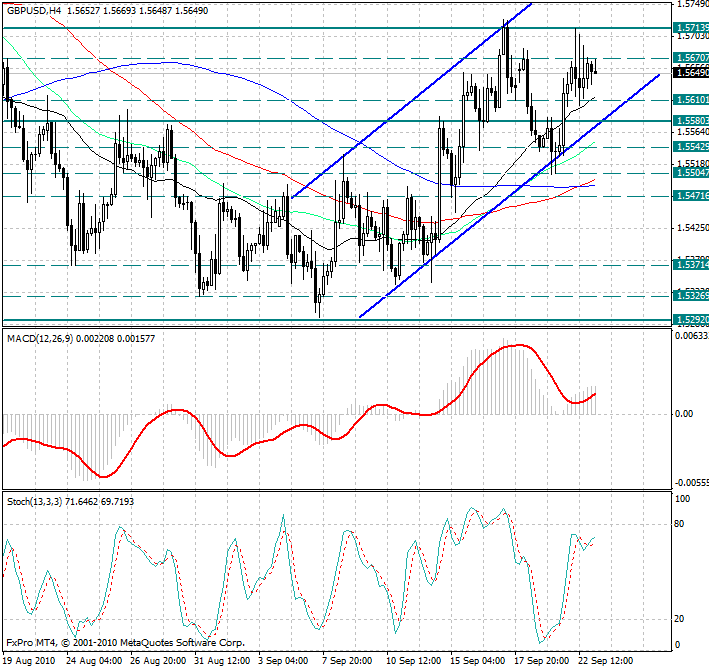
Task: Select the 1.5713 resistance price label
Action: [691, 28]
